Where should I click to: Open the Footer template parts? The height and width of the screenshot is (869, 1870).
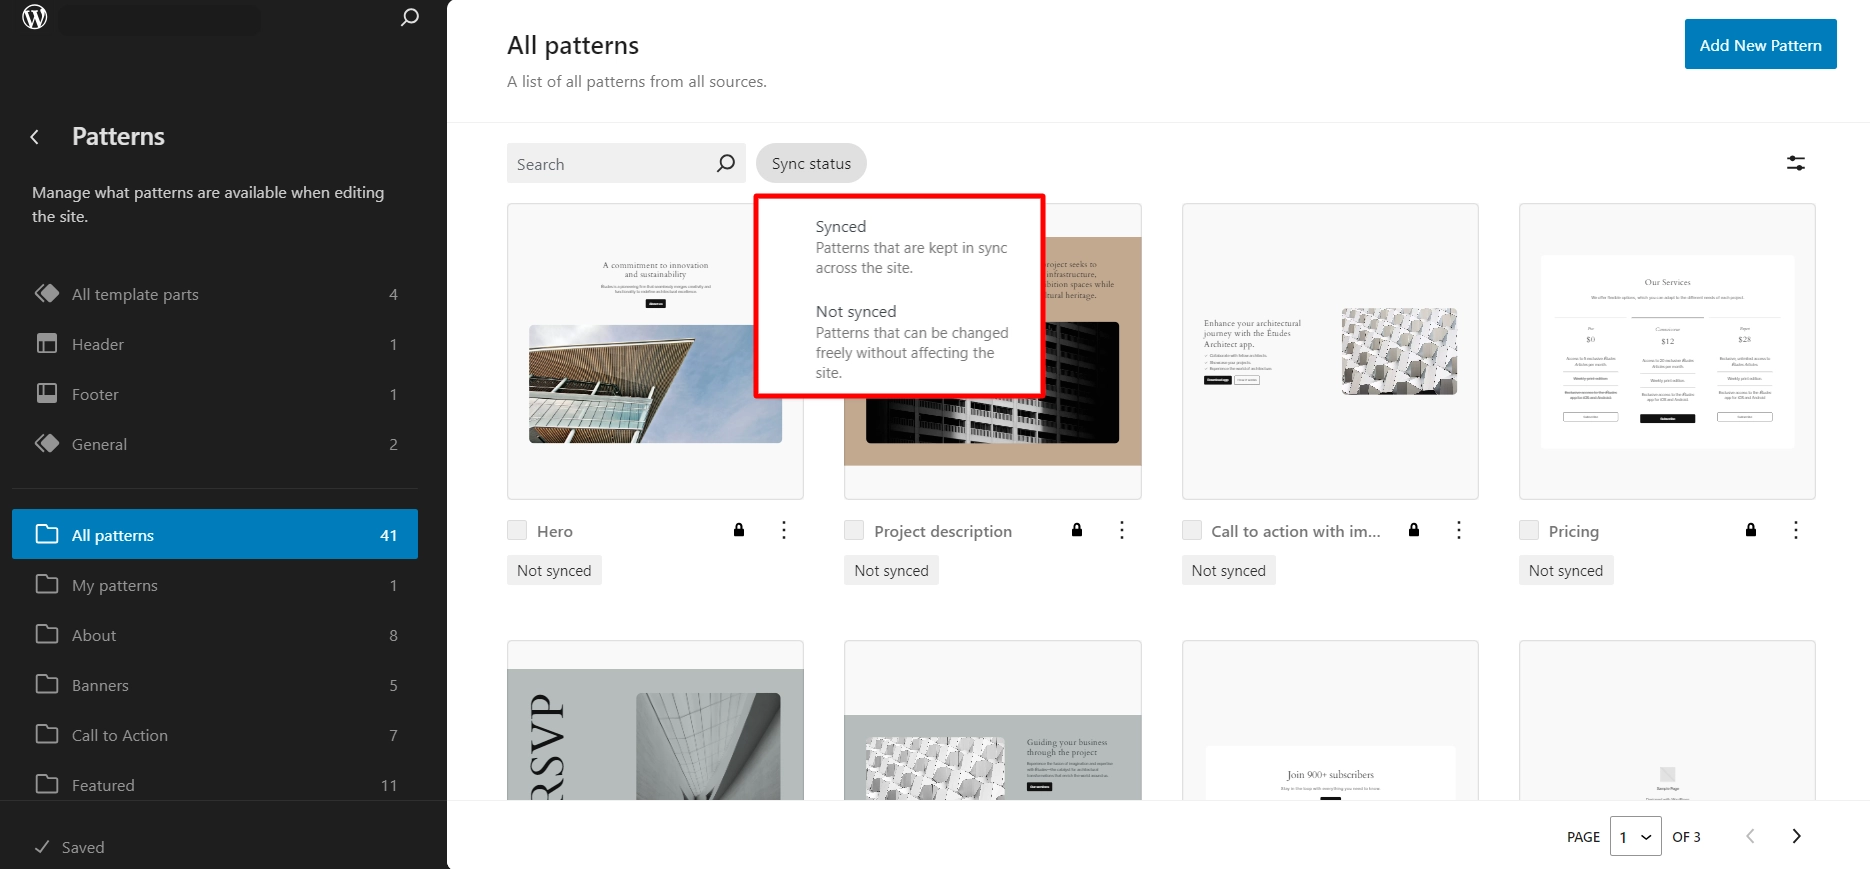point(215,394)
